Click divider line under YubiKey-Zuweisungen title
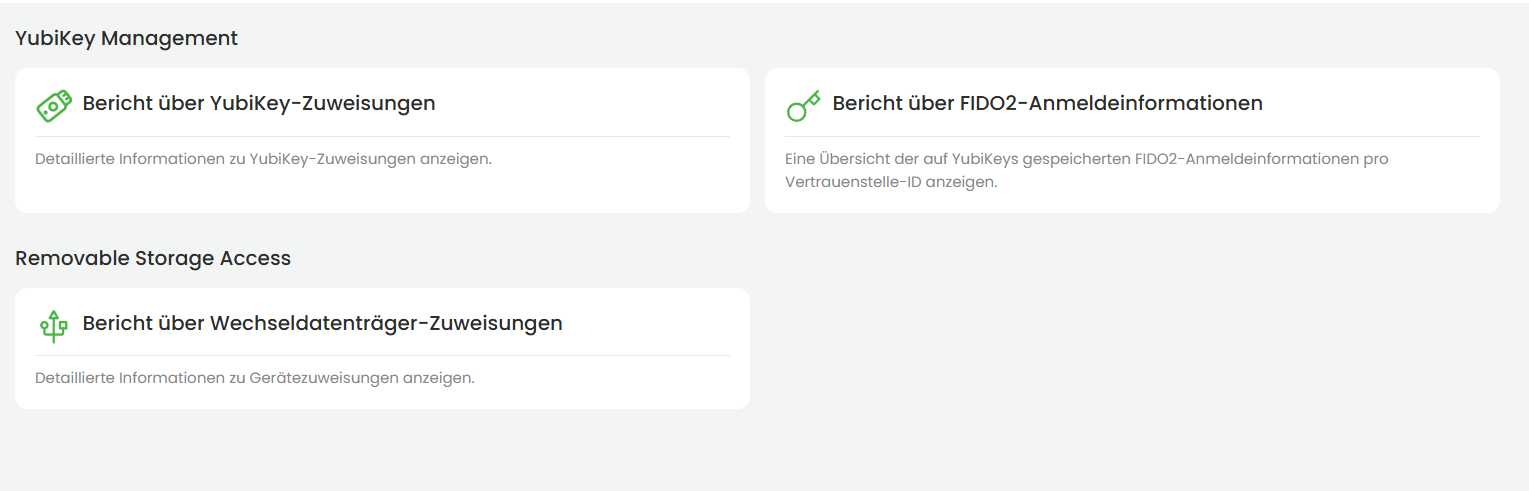The image size is (1529, 491). [382, 136]
